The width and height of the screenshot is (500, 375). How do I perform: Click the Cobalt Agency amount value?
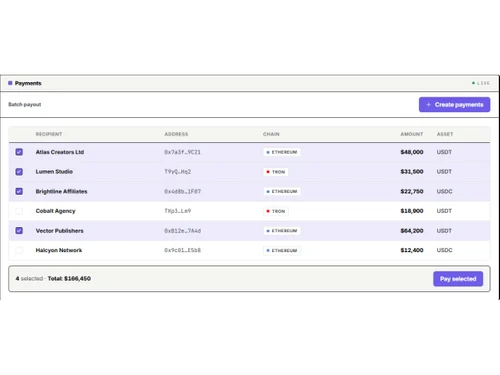[412, 211]
